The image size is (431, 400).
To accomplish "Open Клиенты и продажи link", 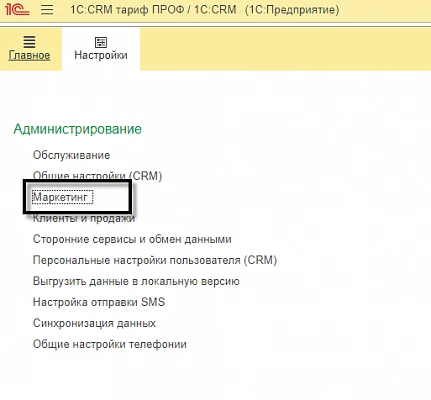I will (x=84, y=218).
